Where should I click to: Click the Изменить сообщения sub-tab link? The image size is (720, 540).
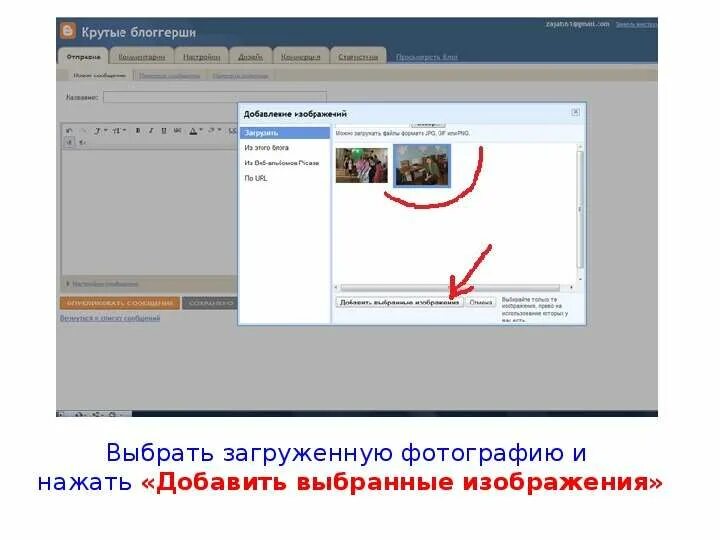(169, 75)
